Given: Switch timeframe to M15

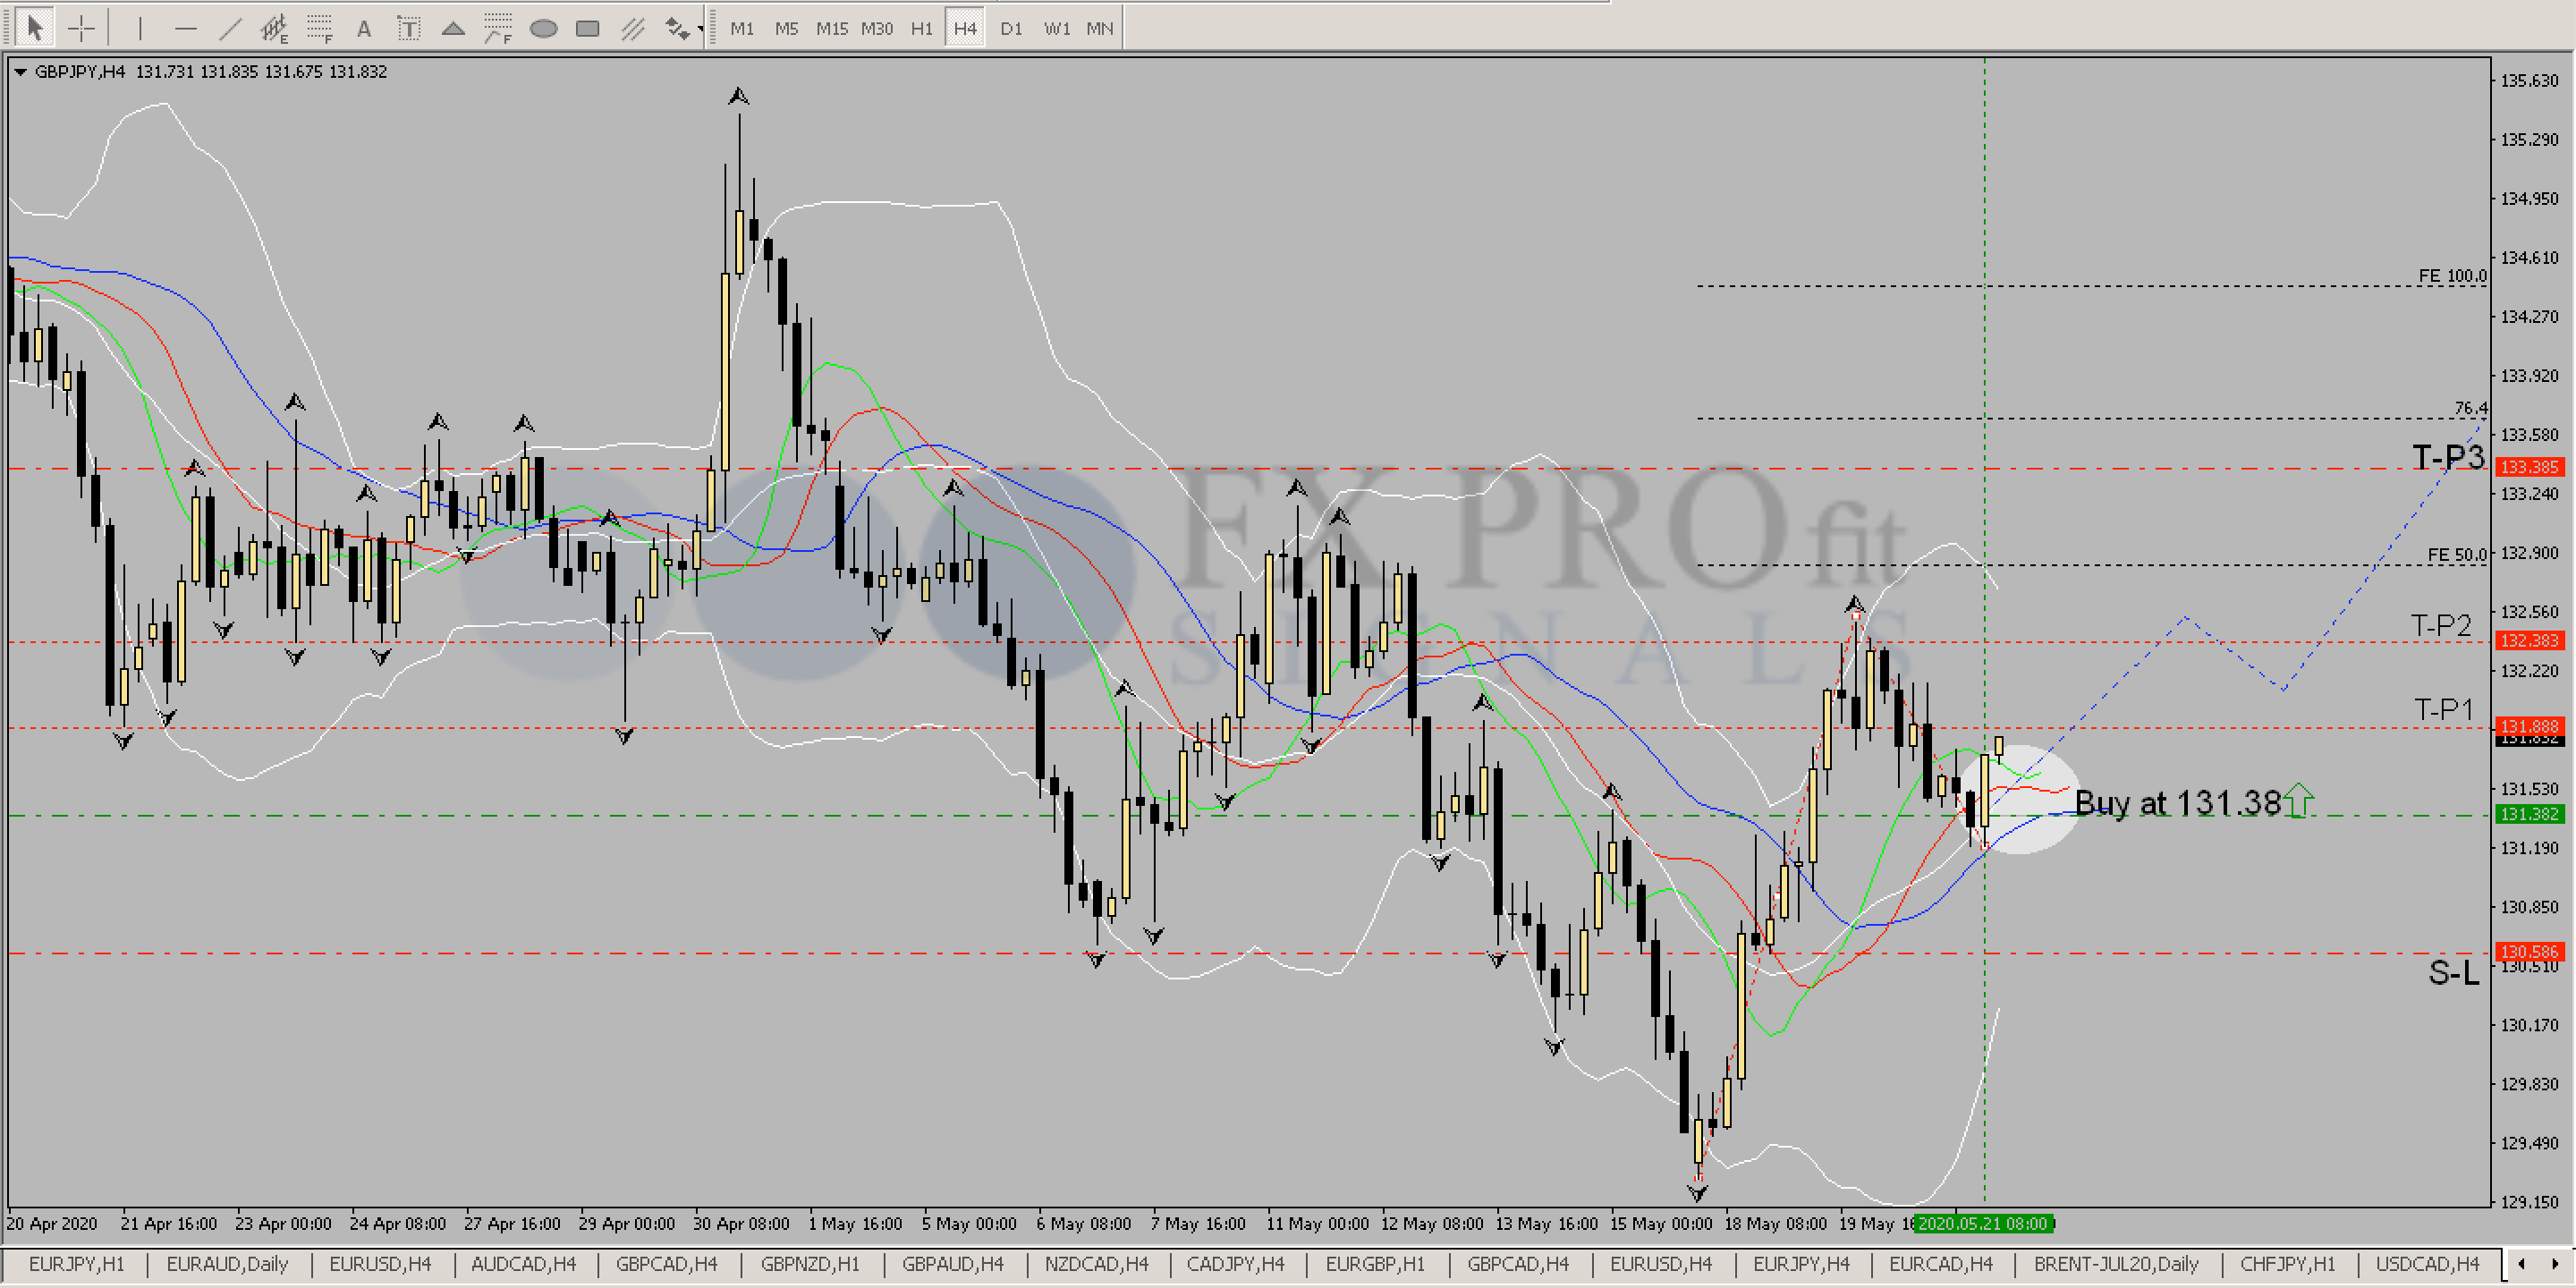Looking at the screenshot, I should click(831, 28).
